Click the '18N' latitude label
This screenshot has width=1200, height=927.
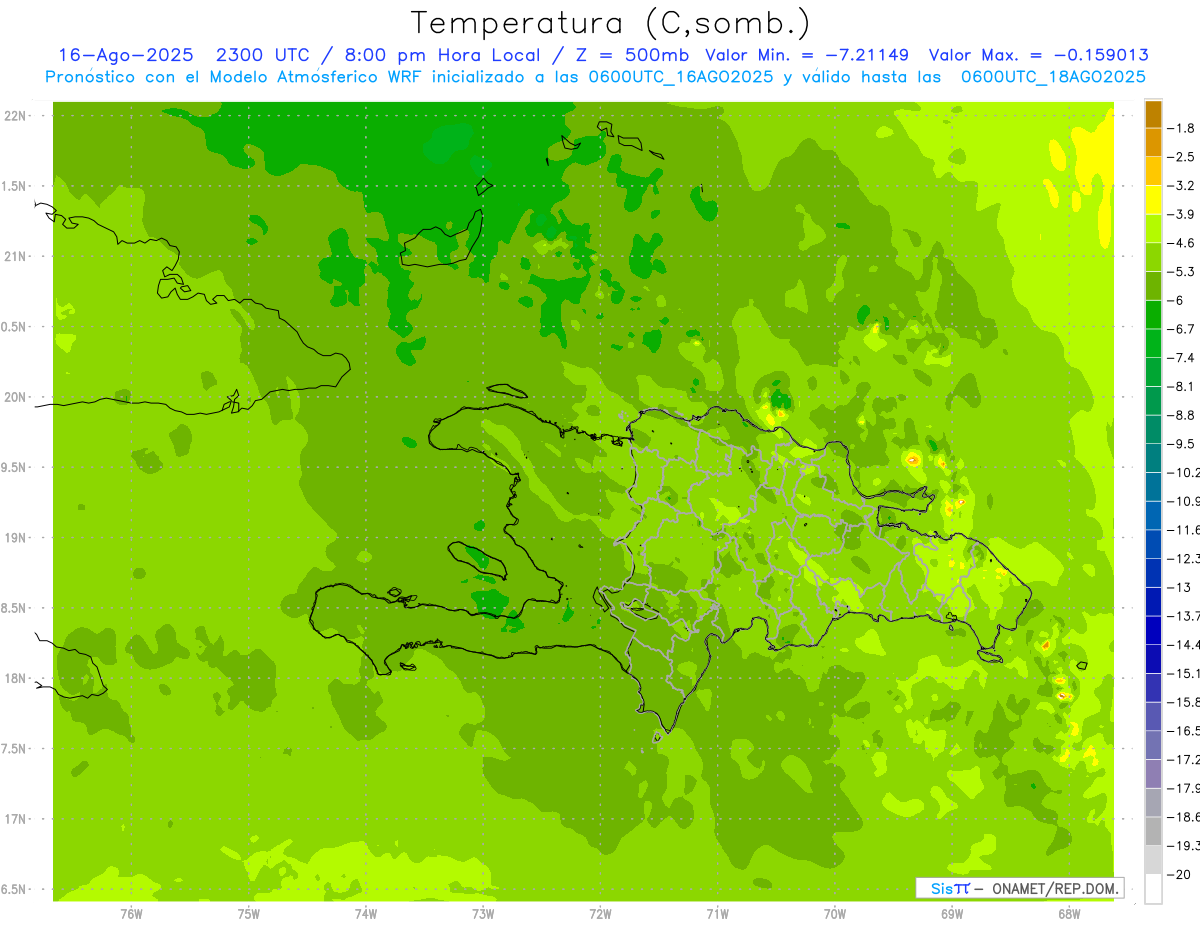pyautogui.click(x=16, y=678)
